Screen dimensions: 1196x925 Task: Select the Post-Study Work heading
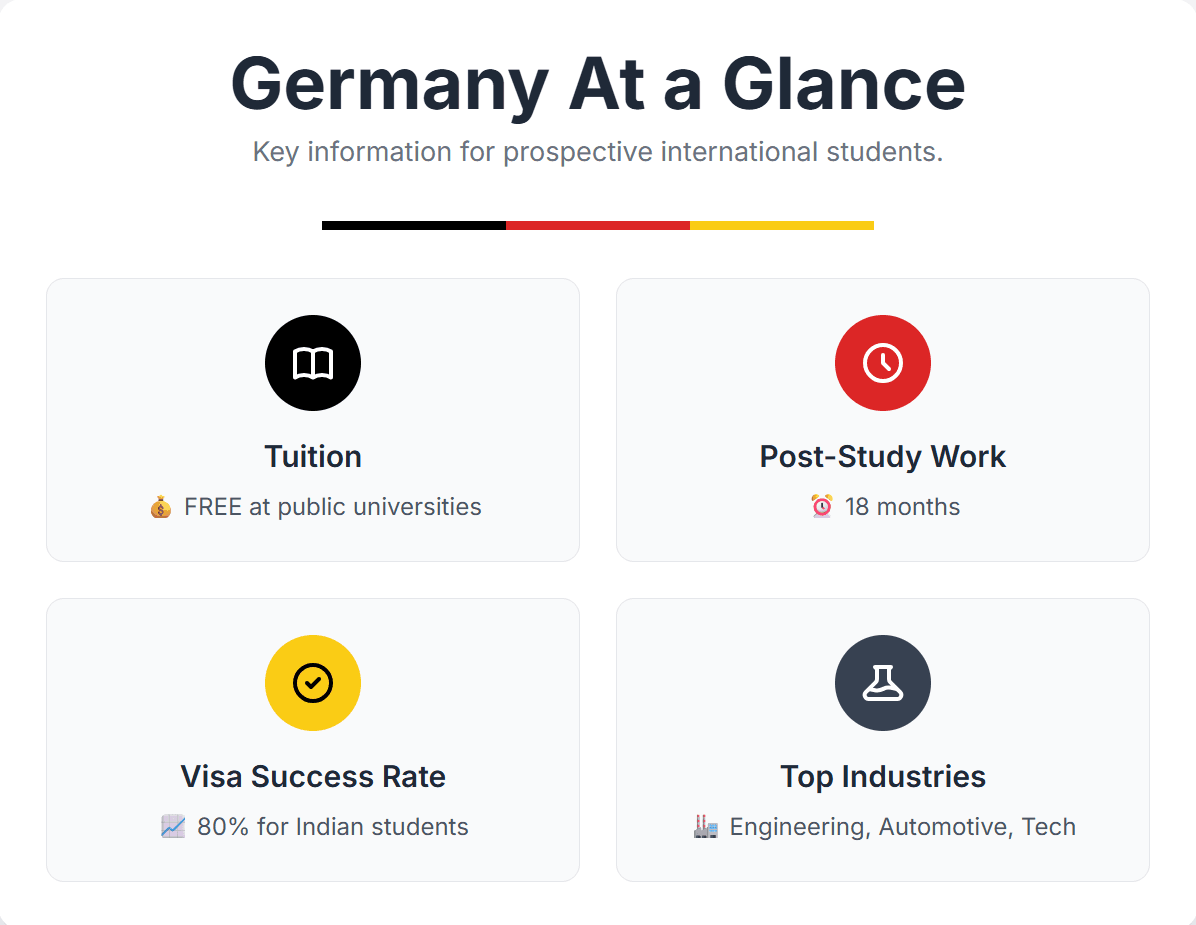tap(883, 457)
